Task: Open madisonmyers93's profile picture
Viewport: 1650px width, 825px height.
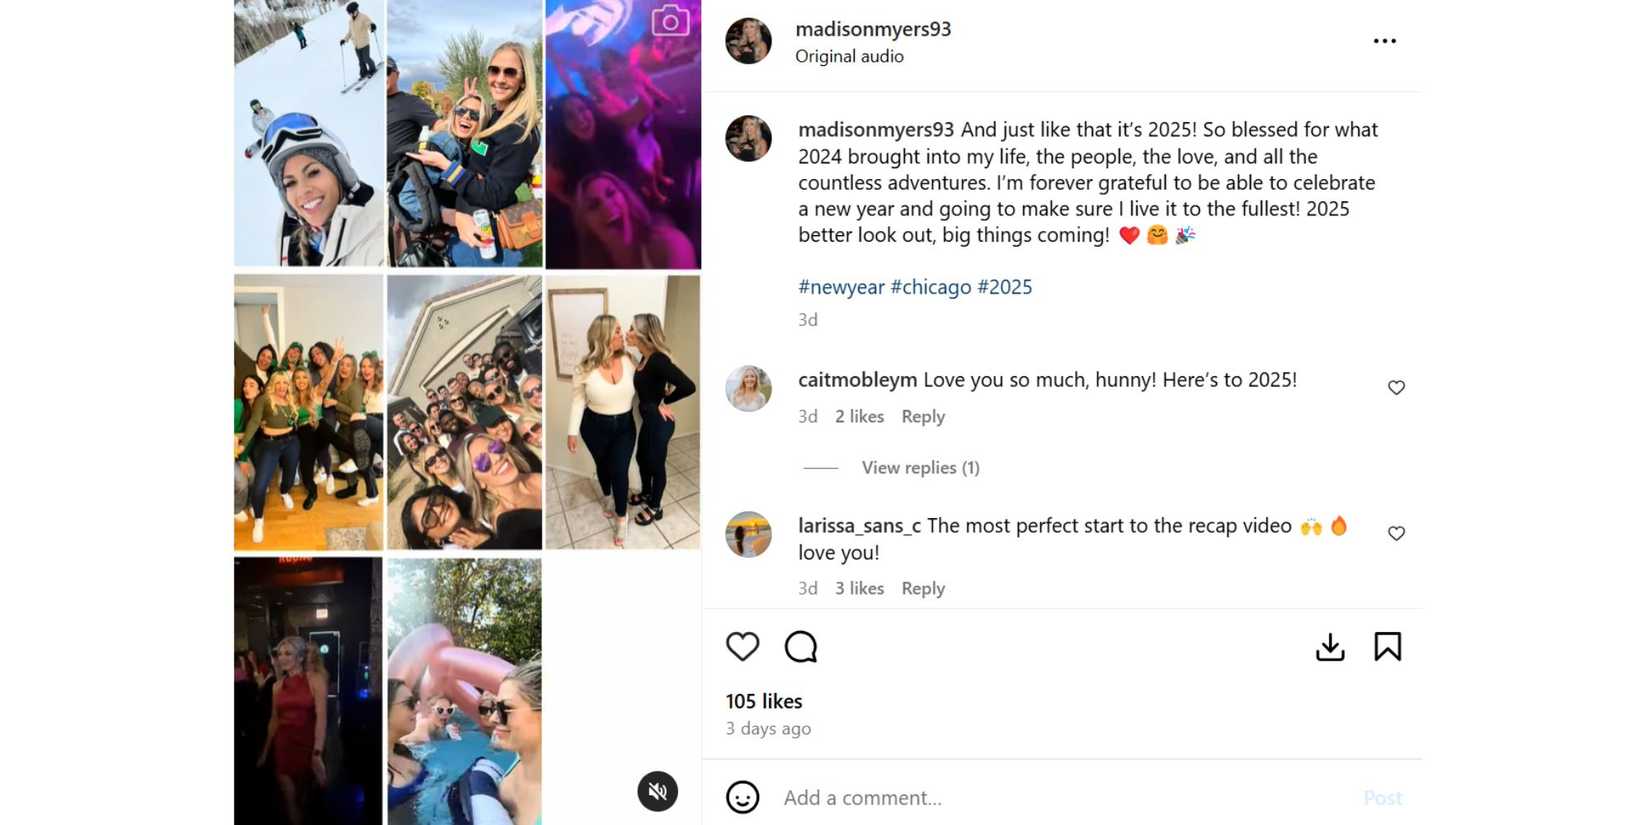Action: 748,42
